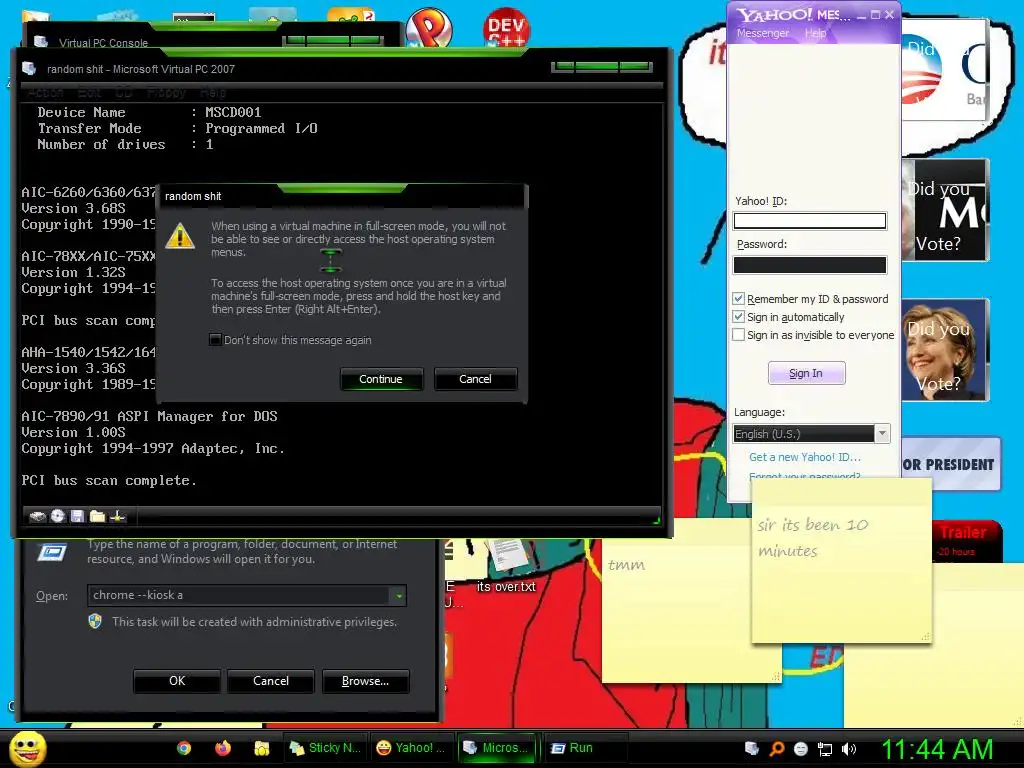Open the Dev-C++ desktop icon

(506, 27)
